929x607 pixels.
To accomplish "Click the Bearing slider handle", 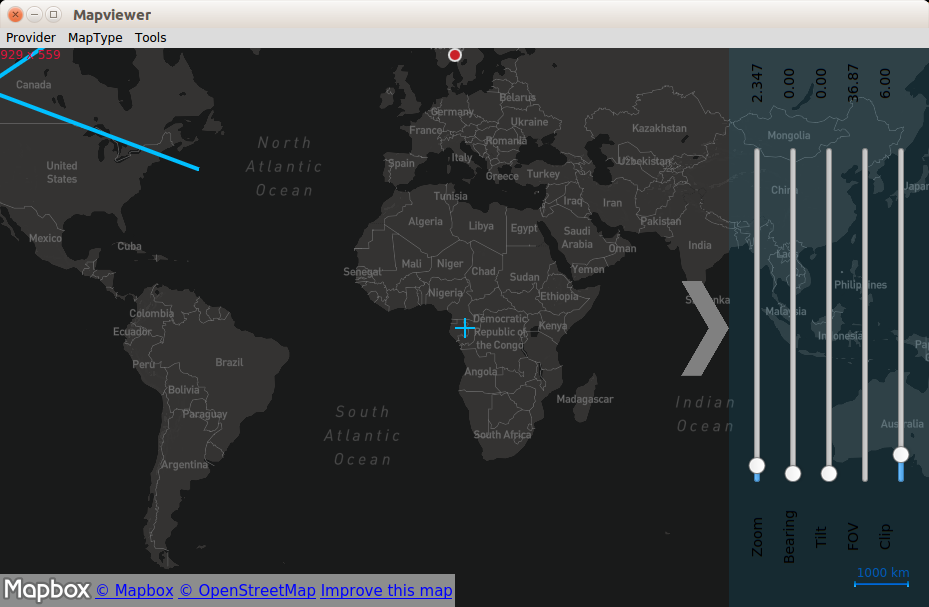I will (793, 473).
